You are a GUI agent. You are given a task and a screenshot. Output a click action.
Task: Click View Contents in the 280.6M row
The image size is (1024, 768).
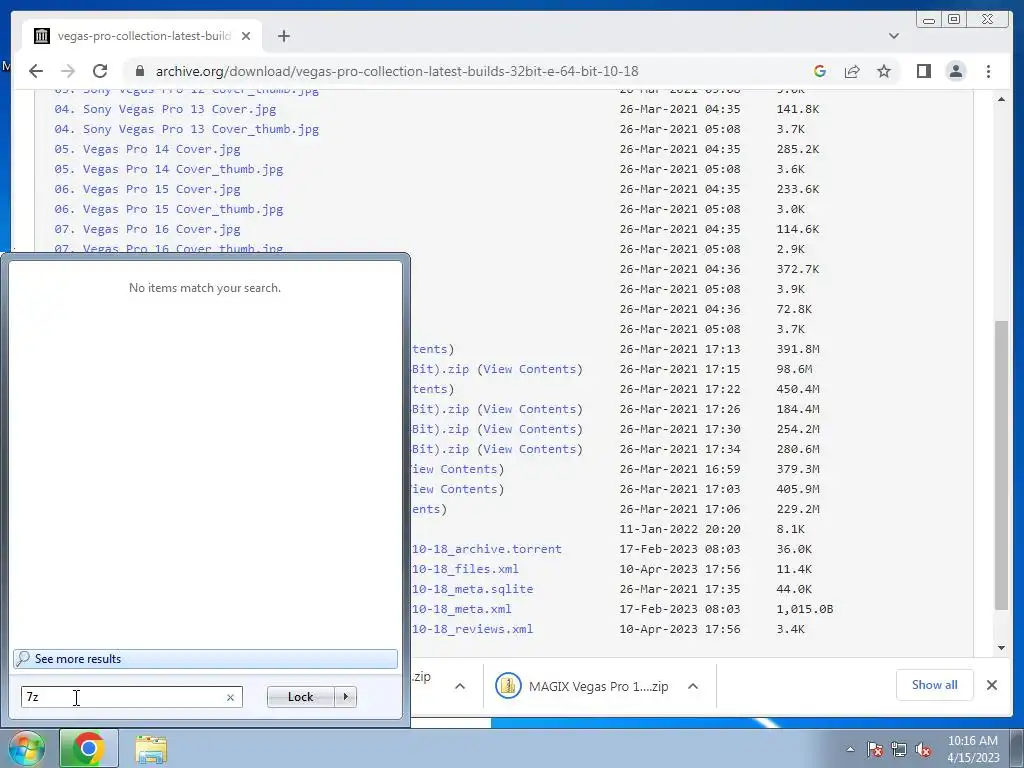pyautogui.click(x=530, y=449)
